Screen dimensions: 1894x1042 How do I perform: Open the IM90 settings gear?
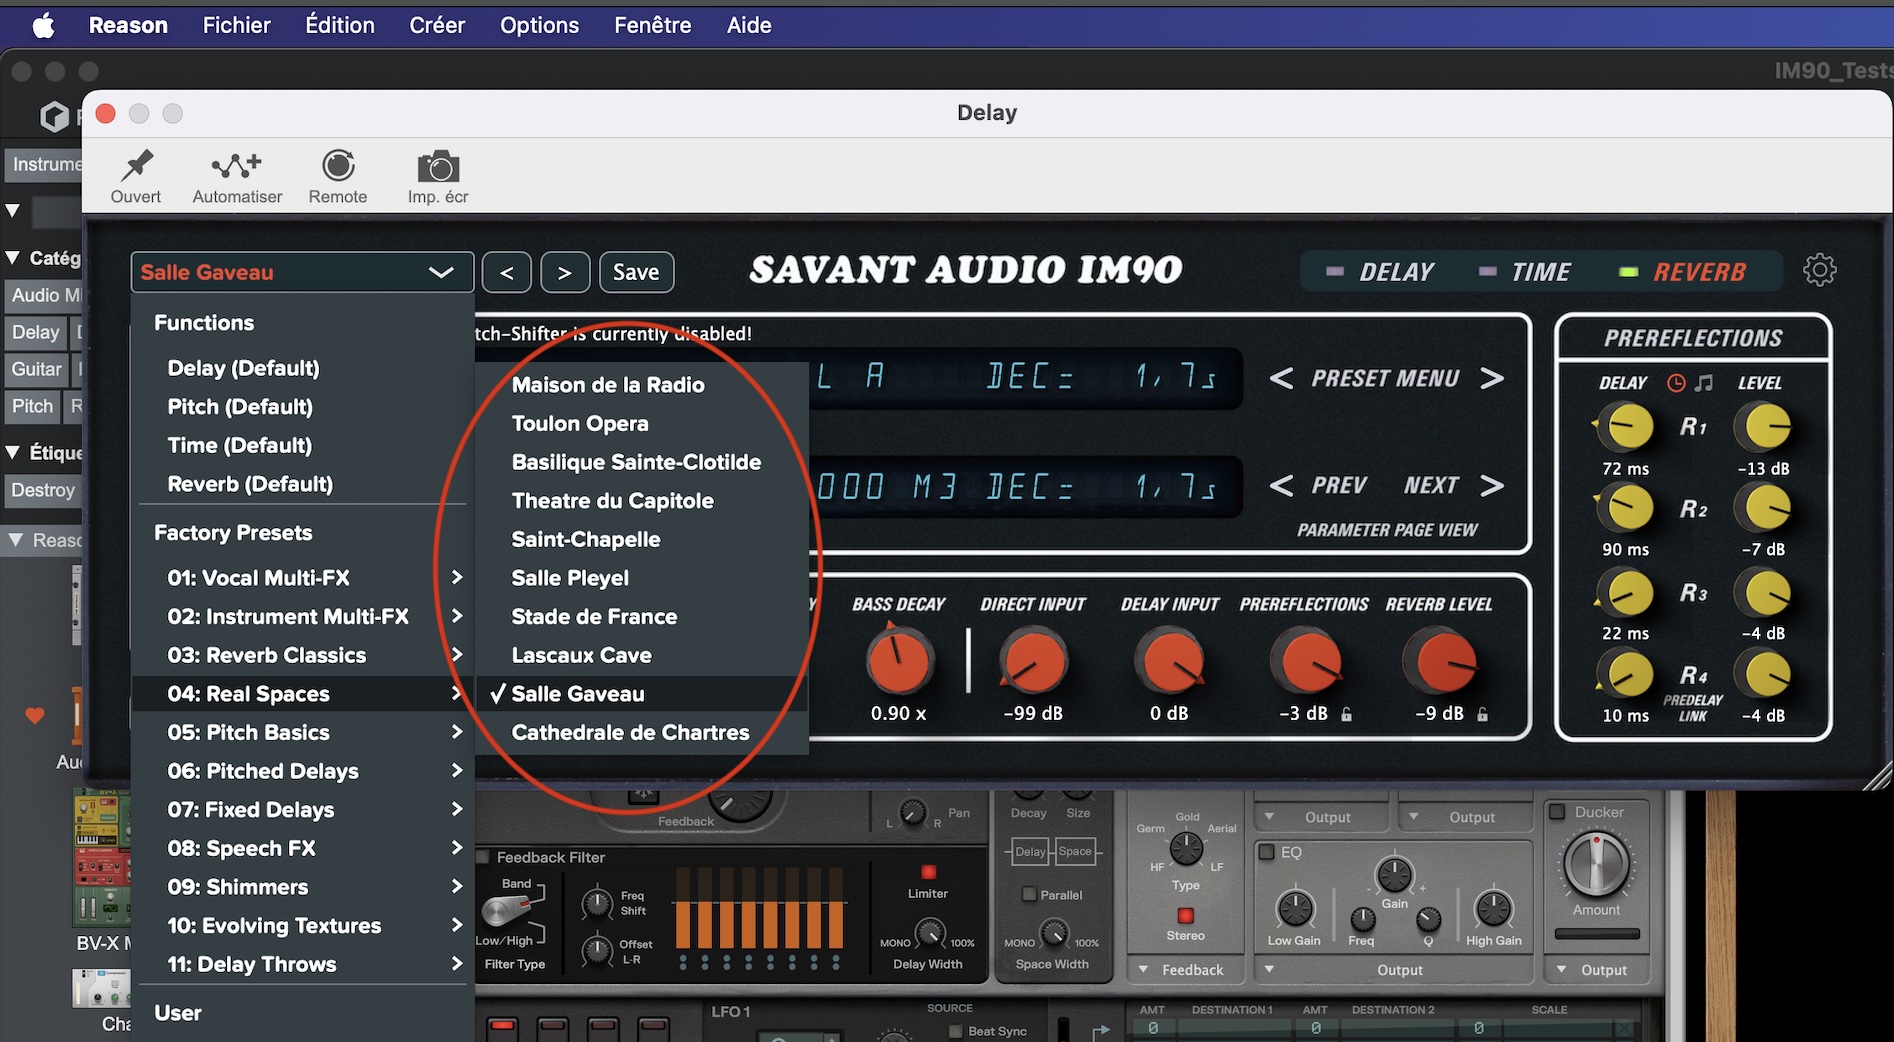tap(1819, 270)
